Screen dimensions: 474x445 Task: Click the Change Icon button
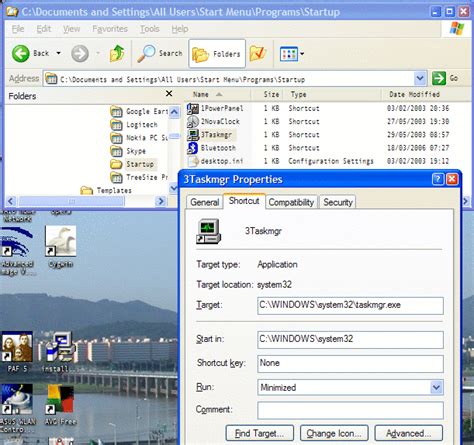click(x=334, y=433)
